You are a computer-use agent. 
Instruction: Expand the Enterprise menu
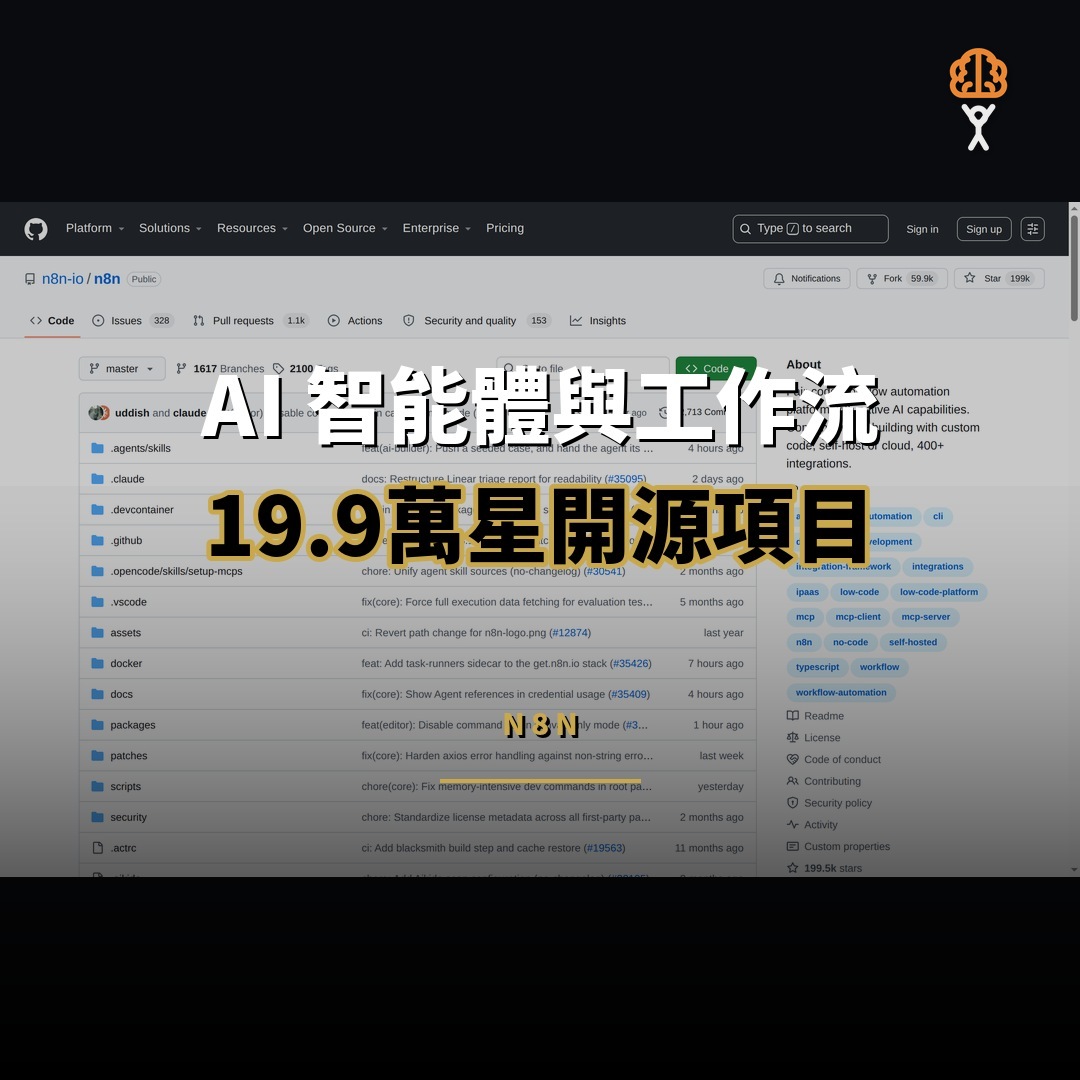pos(437,228)
